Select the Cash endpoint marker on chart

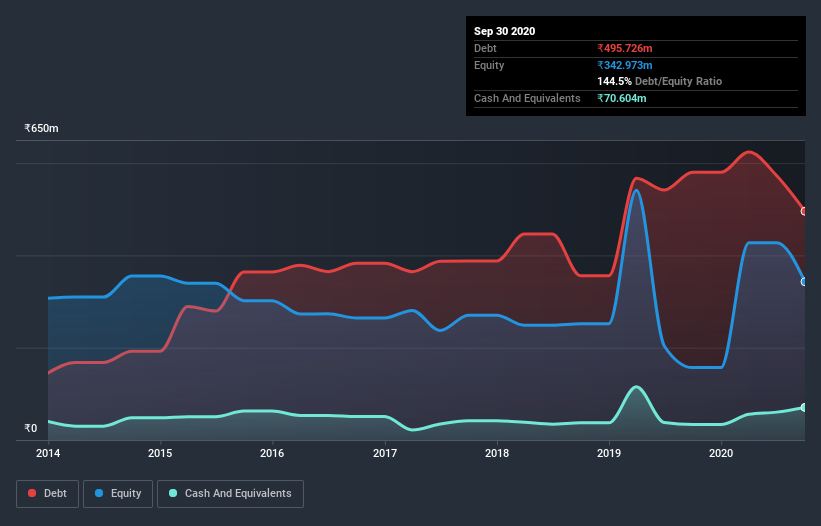(804, 407)
